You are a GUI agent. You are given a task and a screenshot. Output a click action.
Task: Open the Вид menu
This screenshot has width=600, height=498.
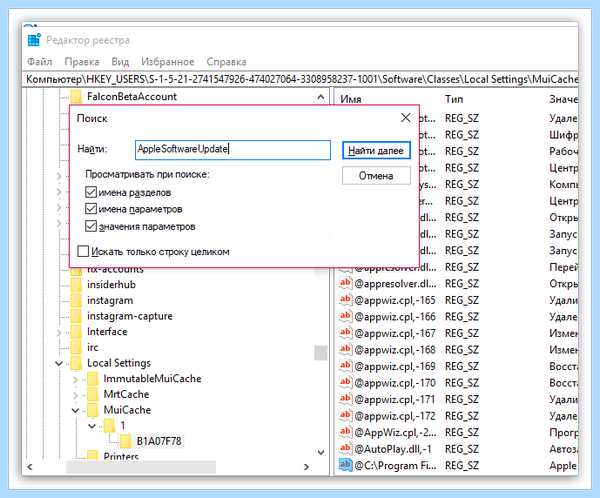(x=120, y=62)
